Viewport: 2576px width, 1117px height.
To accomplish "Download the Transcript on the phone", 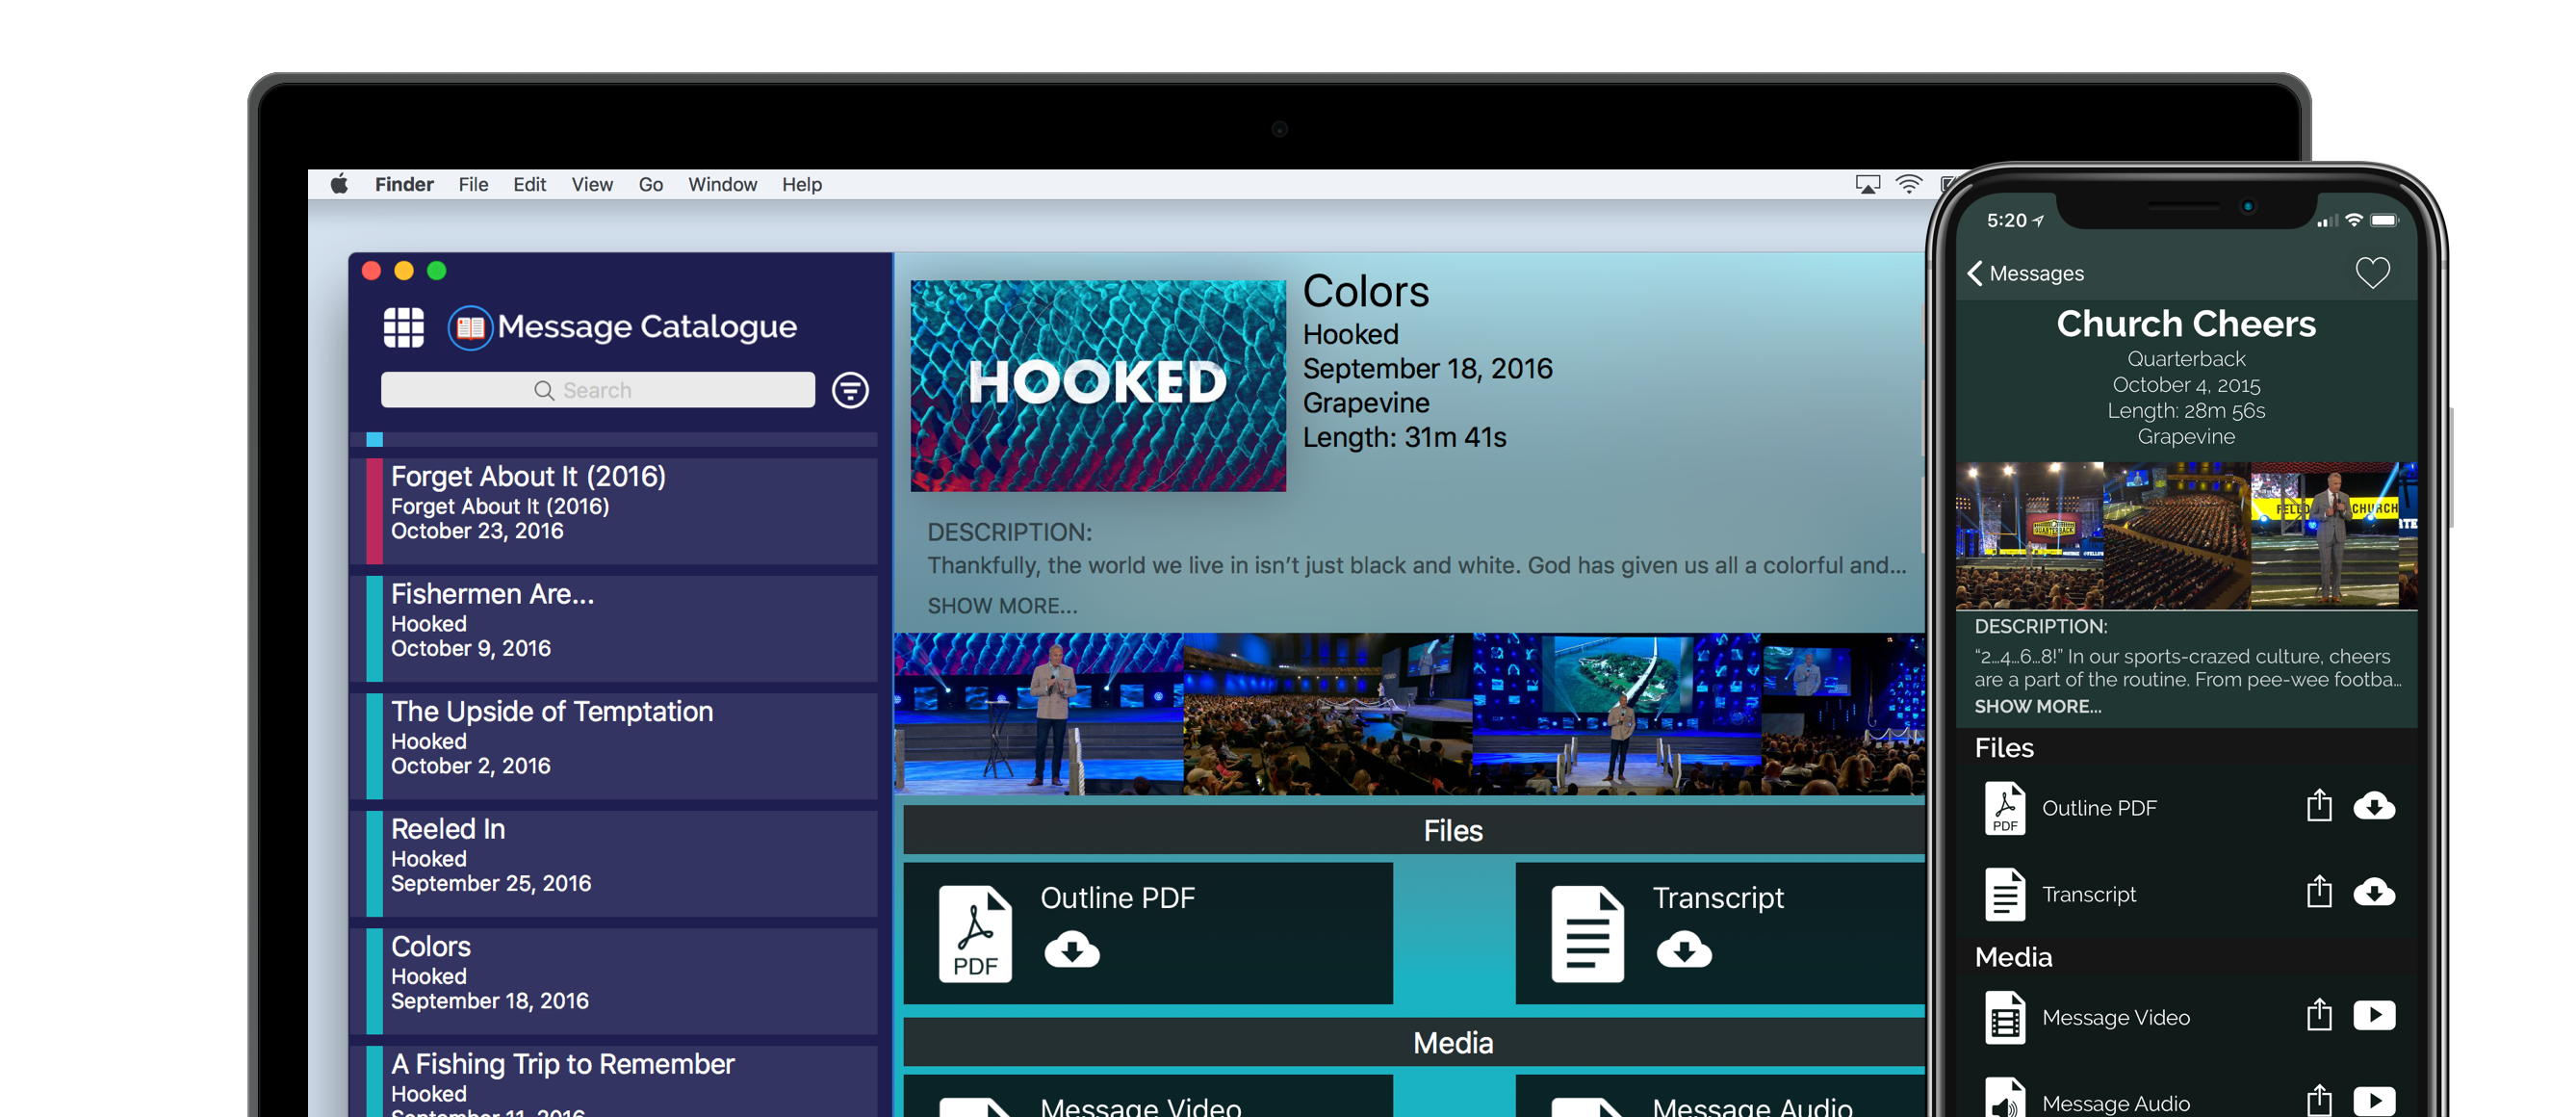I will coord(2374,892).
